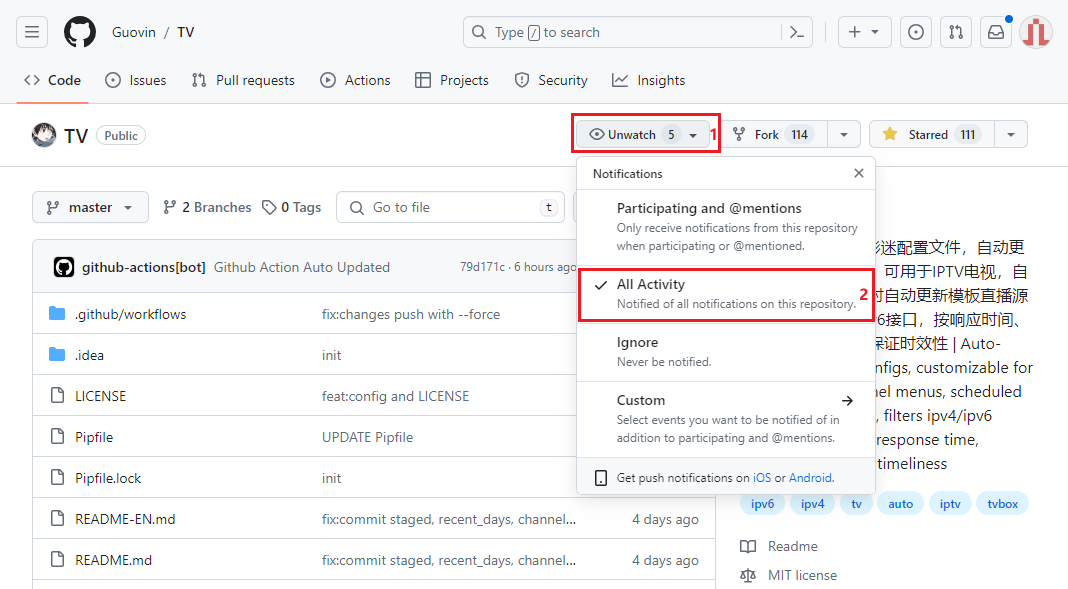
Task: Open the .github/workflows folder
Action: pyautogui.click(x=130, y=314)
